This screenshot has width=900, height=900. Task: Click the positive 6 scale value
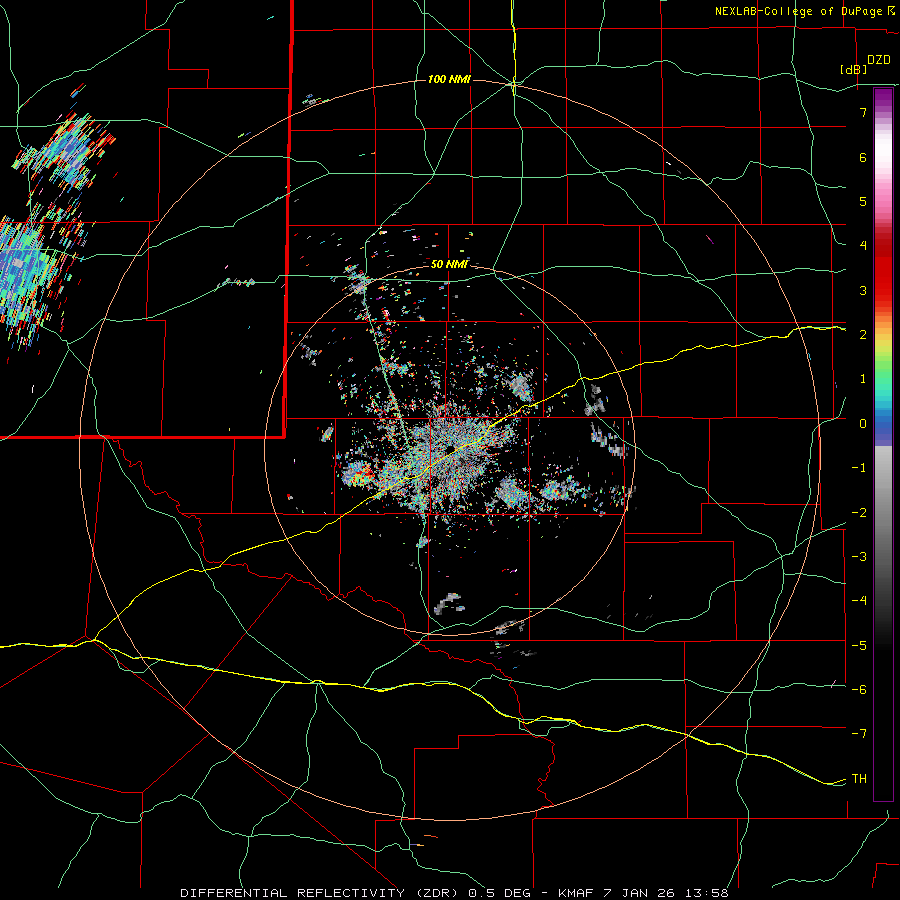tap(863, 157)
